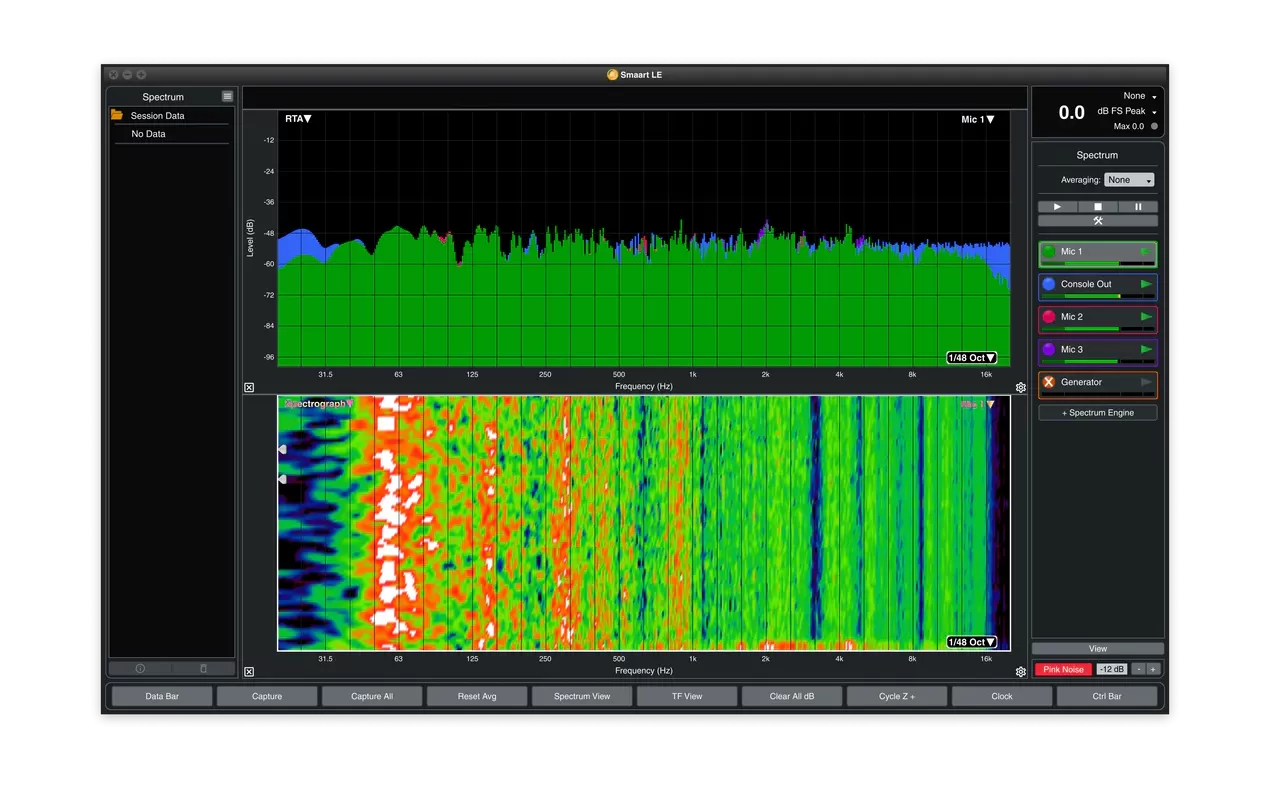Open the RTA graph type dropdown
Image resolution: width=1270 pixels, height=785 pixels.
click(x=298, y=119)
